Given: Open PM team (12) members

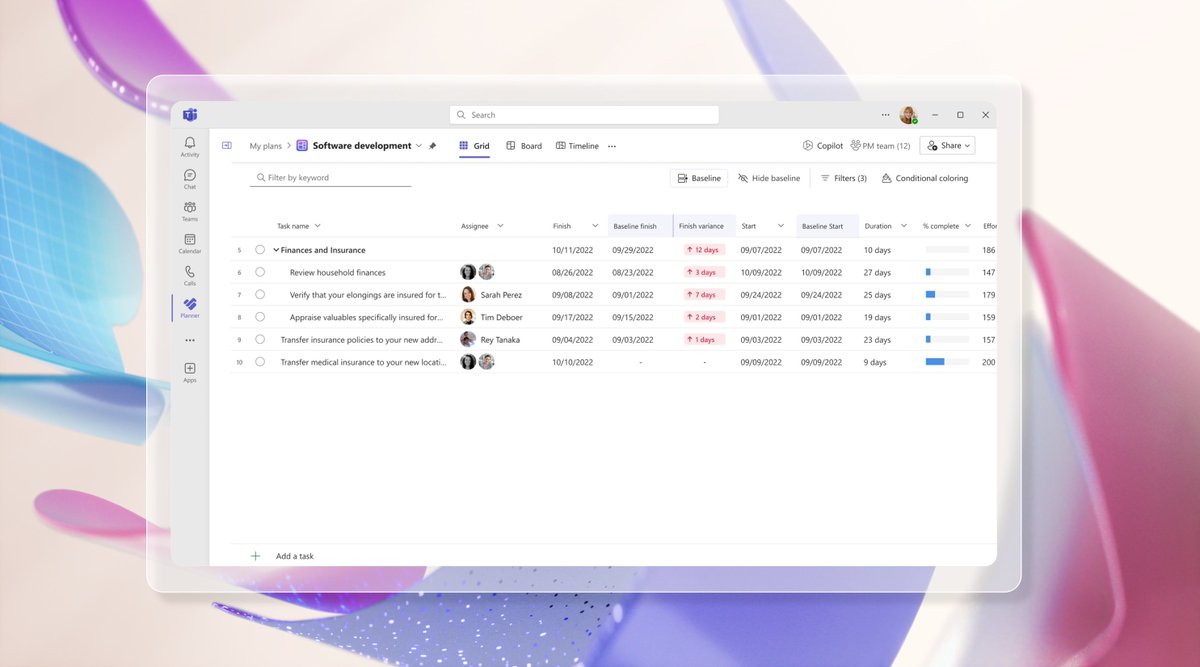Looking at the screenshot, I should pos(880,146).
